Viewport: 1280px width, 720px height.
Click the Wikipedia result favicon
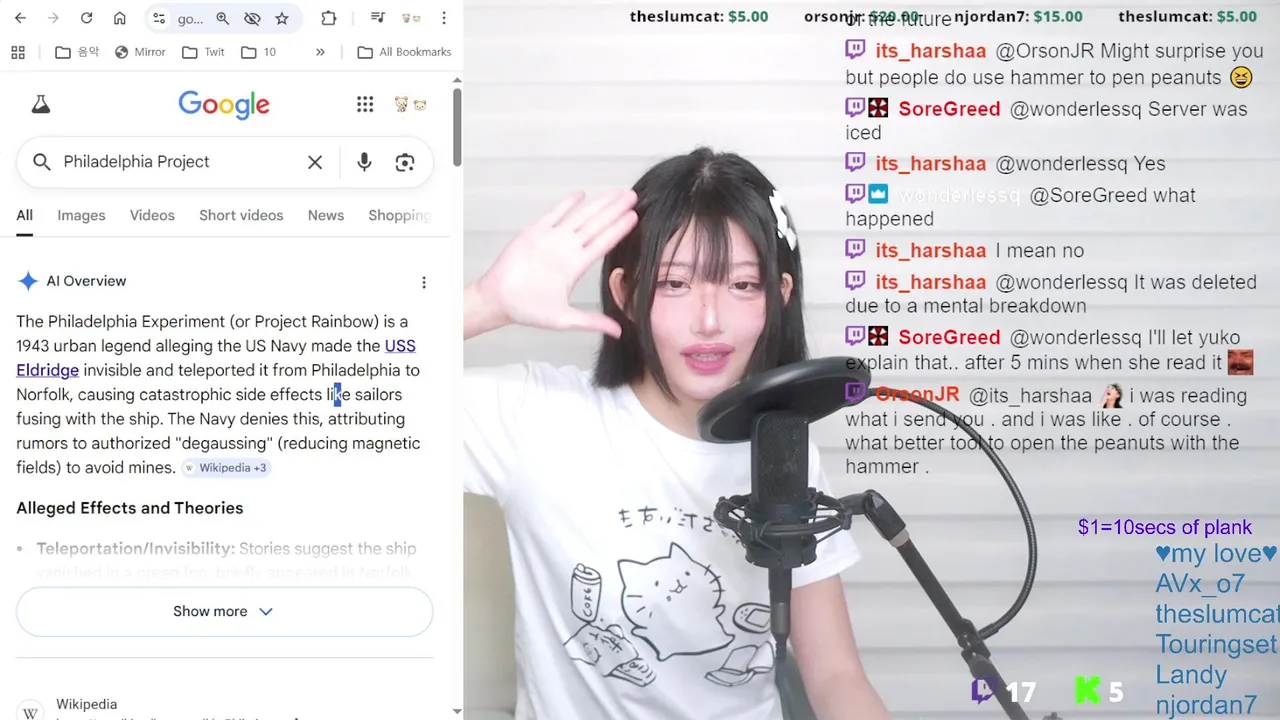30,712
